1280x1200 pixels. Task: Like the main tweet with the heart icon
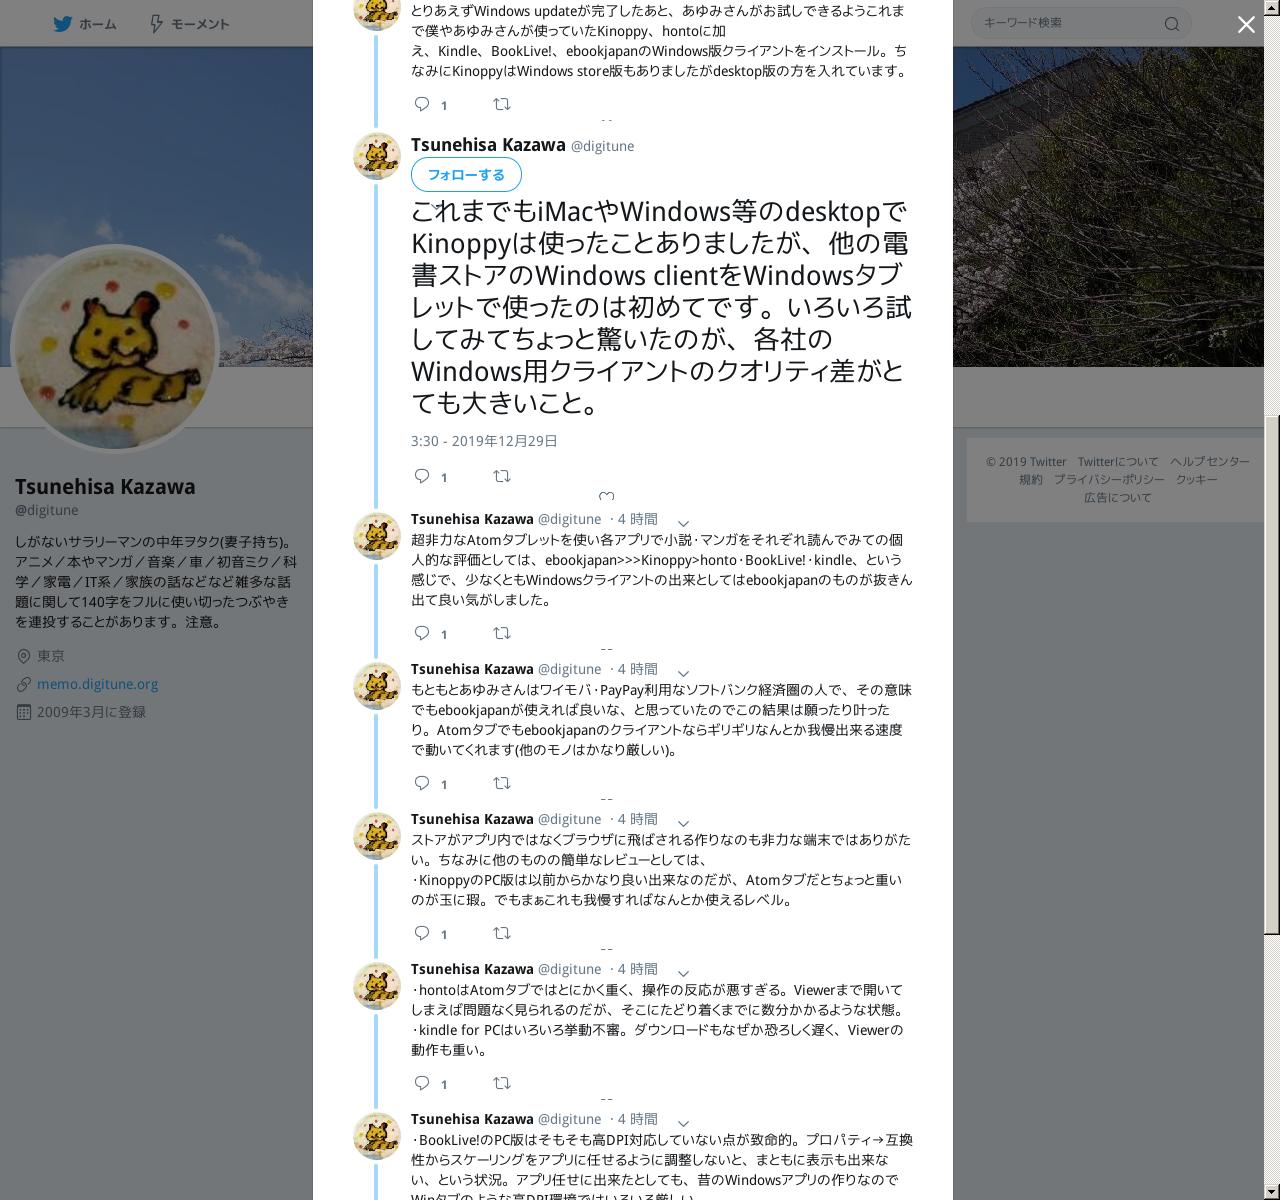click(606, 496)
